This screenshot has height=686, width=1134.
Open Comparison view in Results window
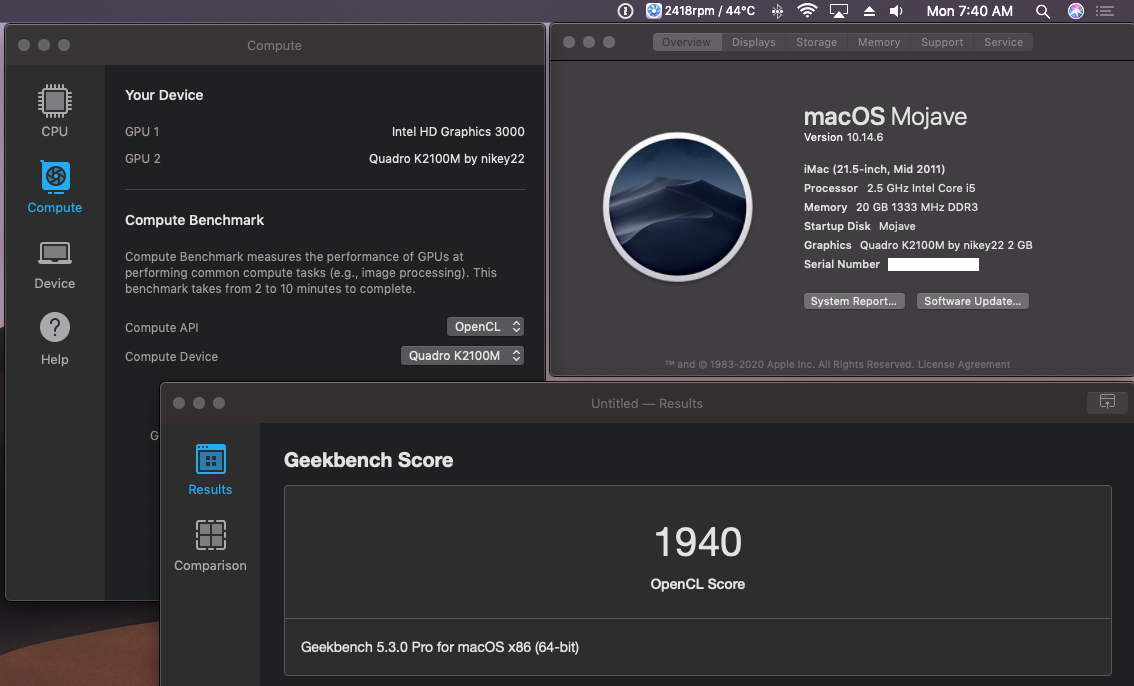(x=210, y=546)
